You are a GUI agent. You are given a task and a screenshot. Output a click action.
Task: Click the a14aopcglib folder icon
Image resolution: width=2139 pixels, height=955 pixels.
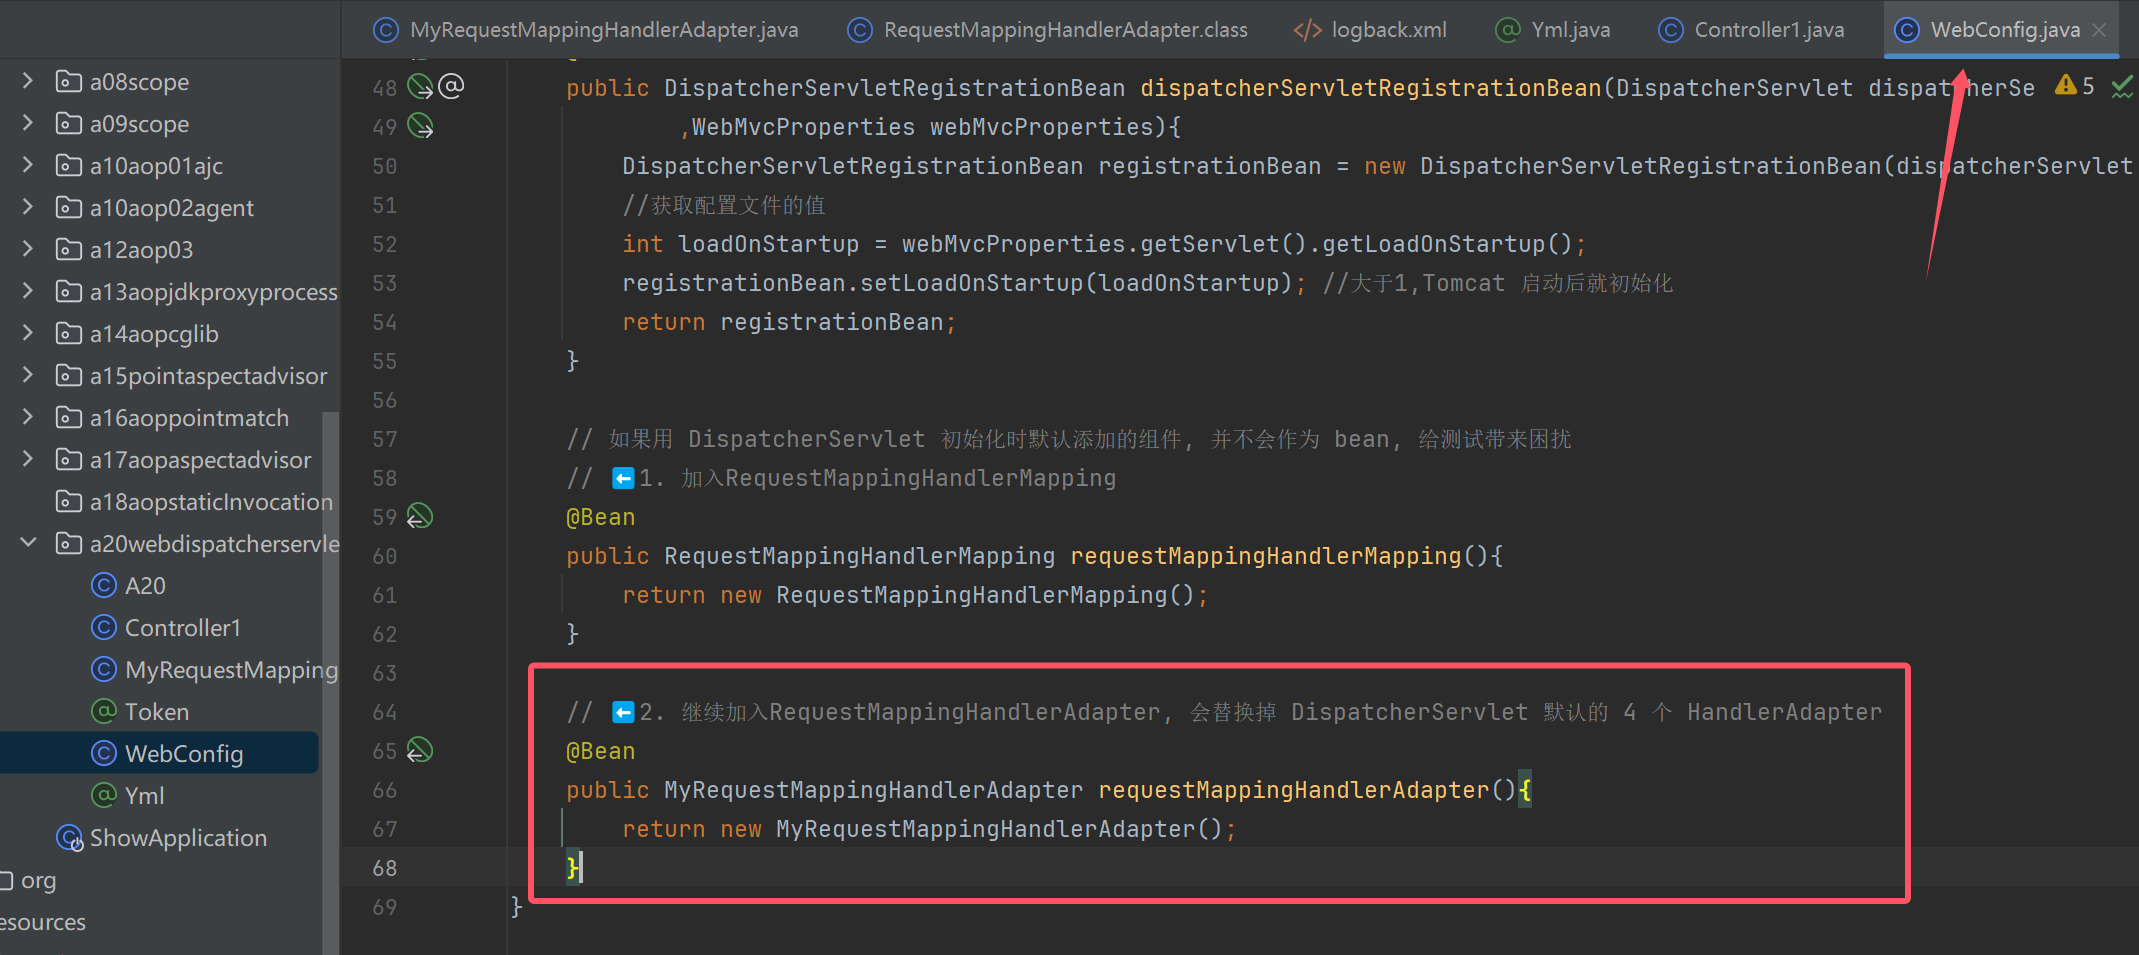[68, 333]
